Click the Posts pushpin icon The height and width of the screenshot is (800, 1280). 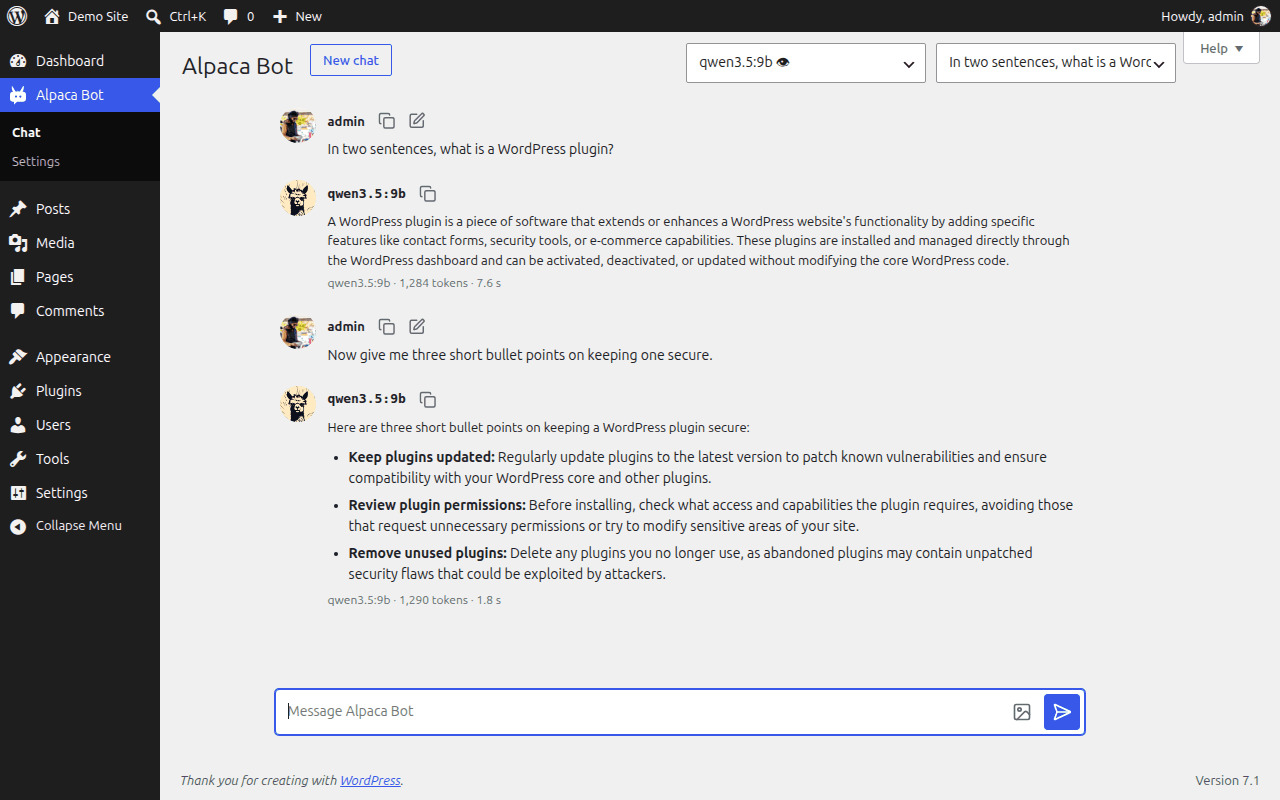[x=18, y=209]
